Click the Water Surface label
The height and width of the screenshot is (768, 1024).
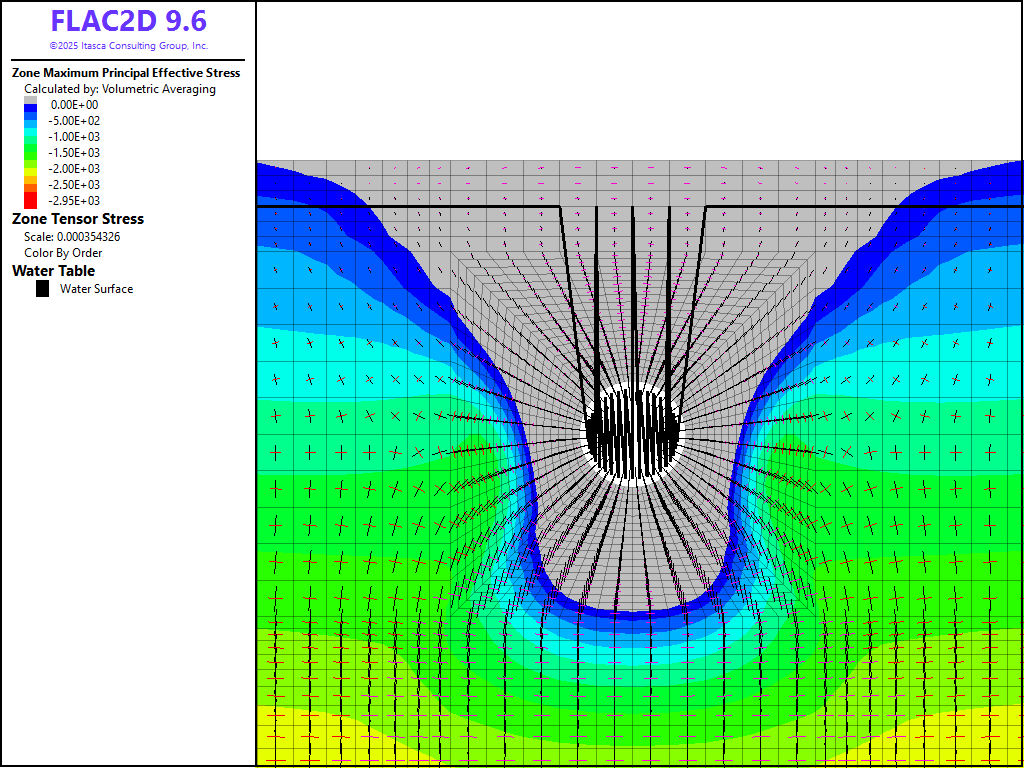pyautogui.click(x=96, y=289)
